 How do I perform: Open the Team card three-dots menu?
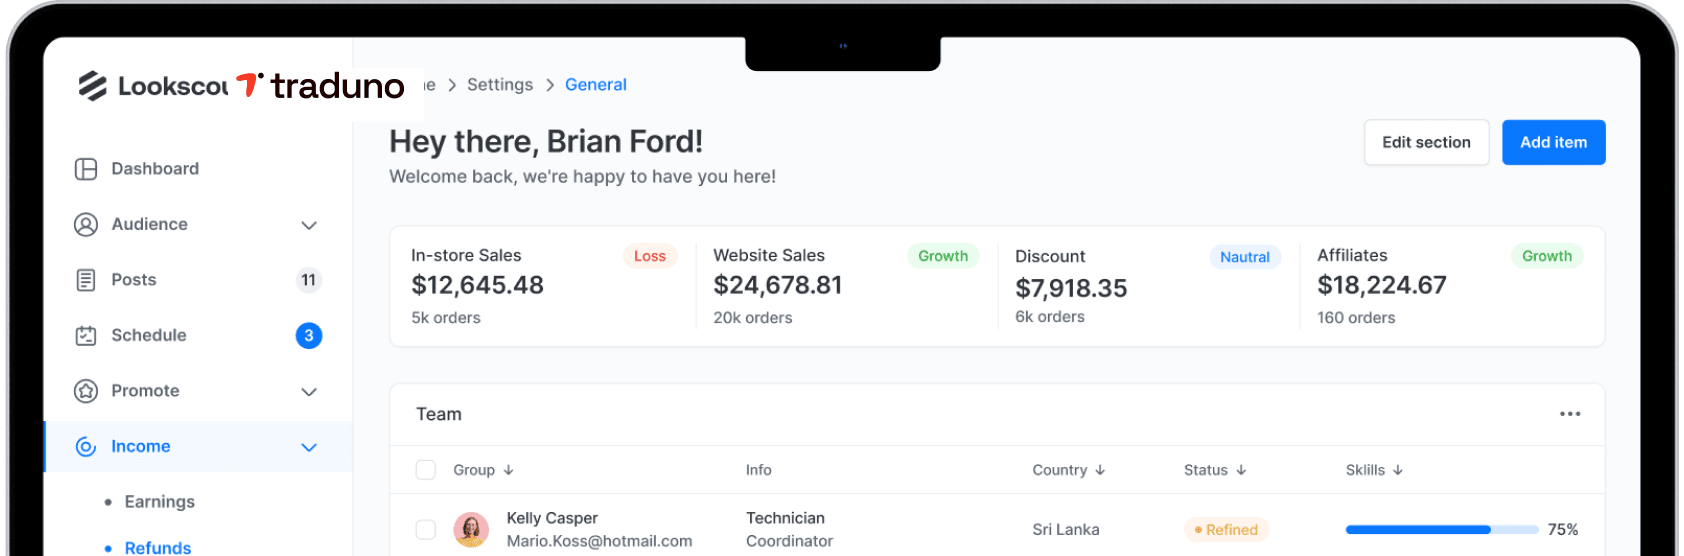tap(1570, 414)
